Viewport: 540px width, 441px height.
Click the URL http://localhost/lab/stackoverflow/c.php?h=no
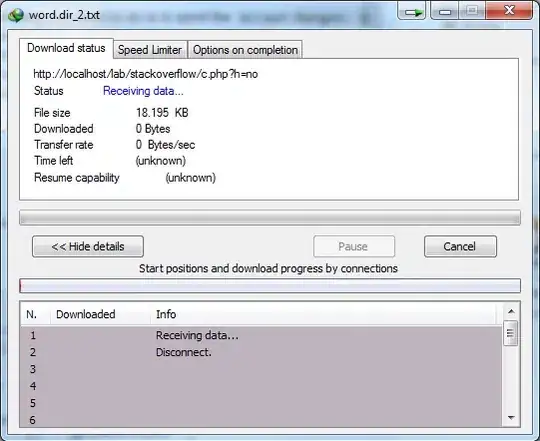tap(146, 74)
